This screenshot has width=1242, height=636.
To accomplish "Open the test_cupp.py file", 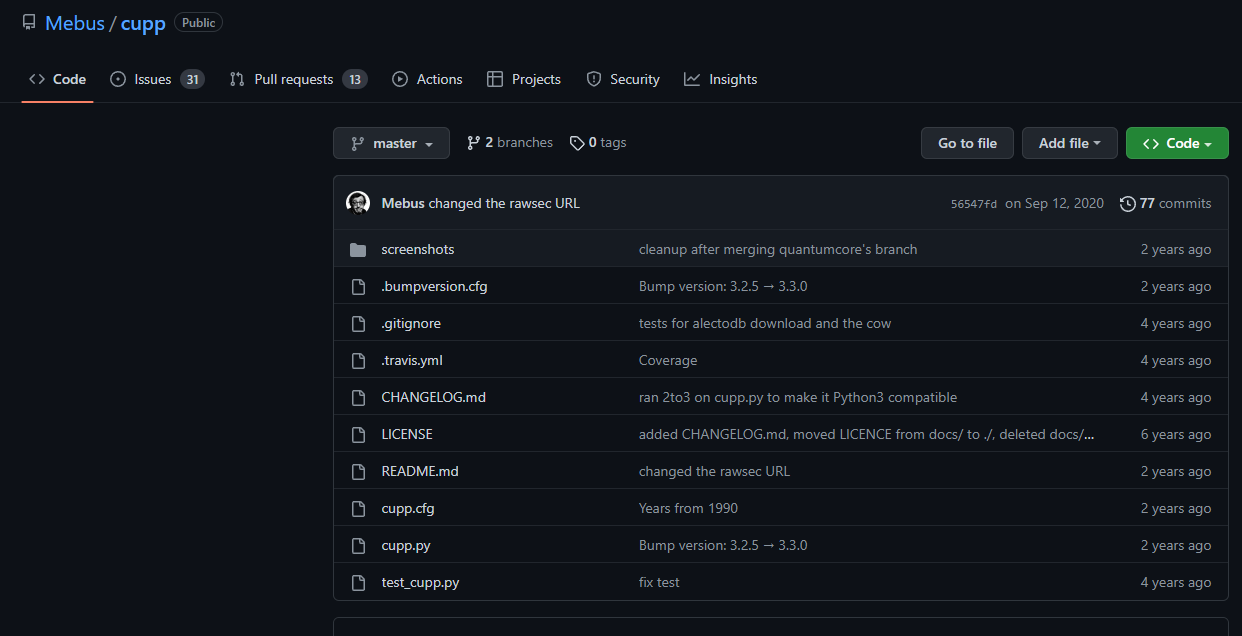I will (420, 582).
